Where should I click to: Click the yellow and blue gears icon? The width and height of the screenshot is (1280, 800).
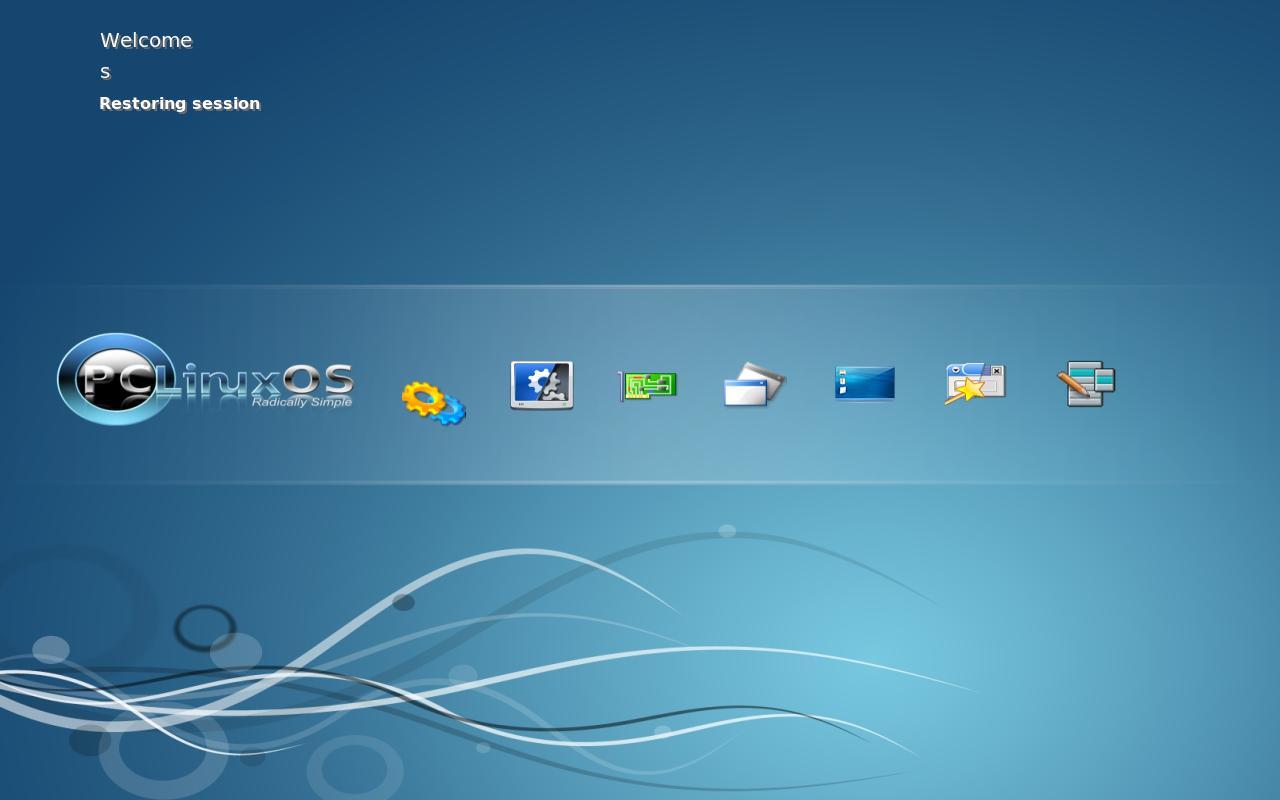434,403
